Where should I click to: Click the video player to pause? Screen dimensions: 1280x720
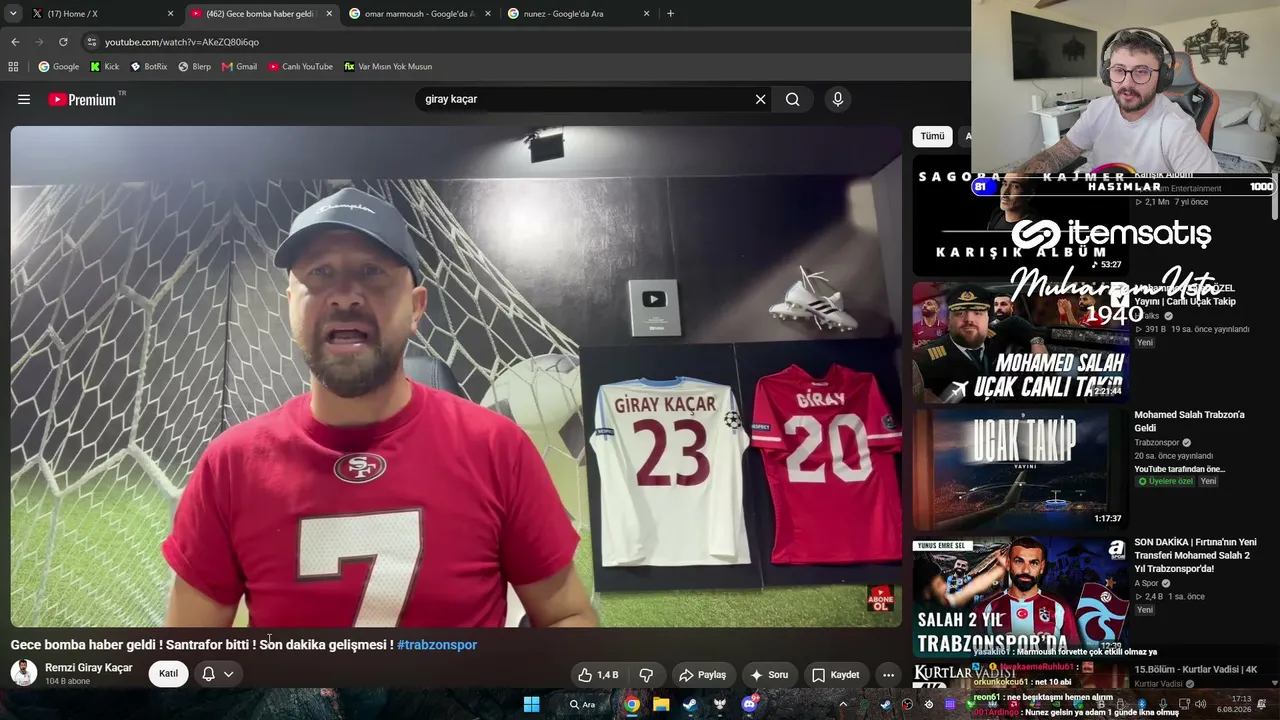point(456,376)
